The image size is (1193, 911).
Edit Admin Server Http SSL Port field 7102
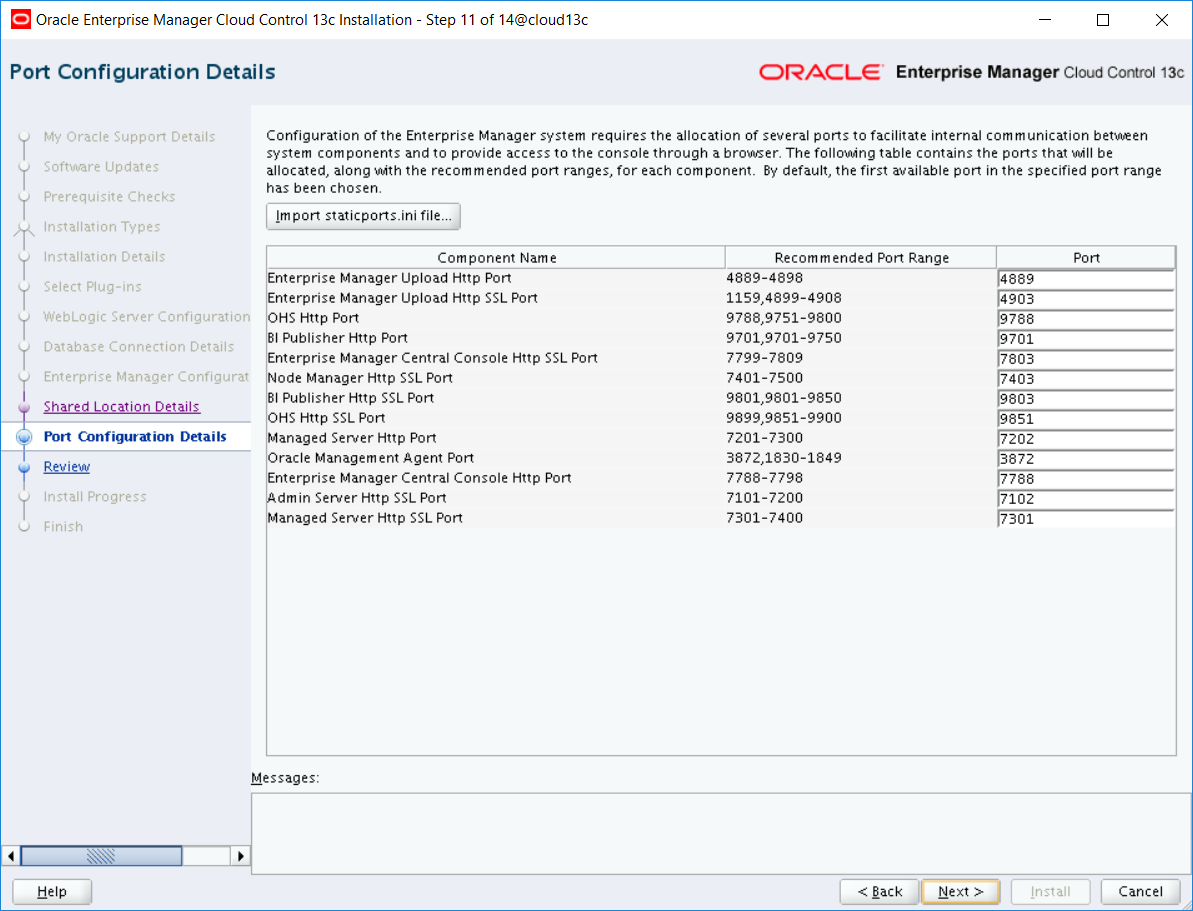[x=1086, y=499]
